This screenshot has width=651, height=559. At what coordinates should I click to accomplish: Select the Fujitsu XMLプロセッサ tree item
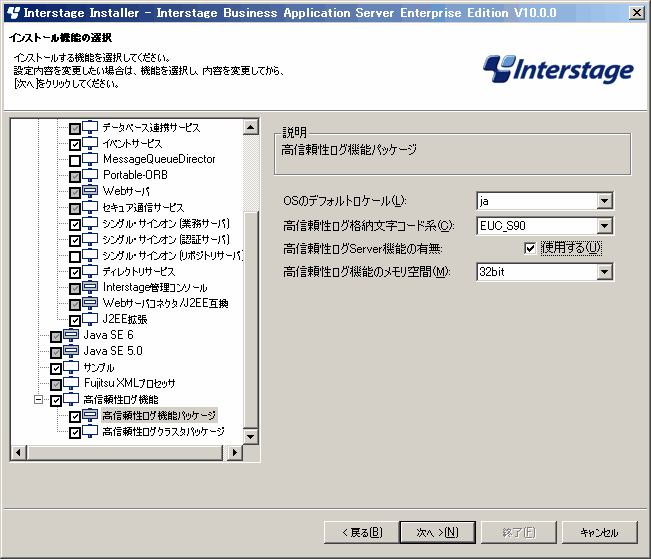[x=130, y=383]
